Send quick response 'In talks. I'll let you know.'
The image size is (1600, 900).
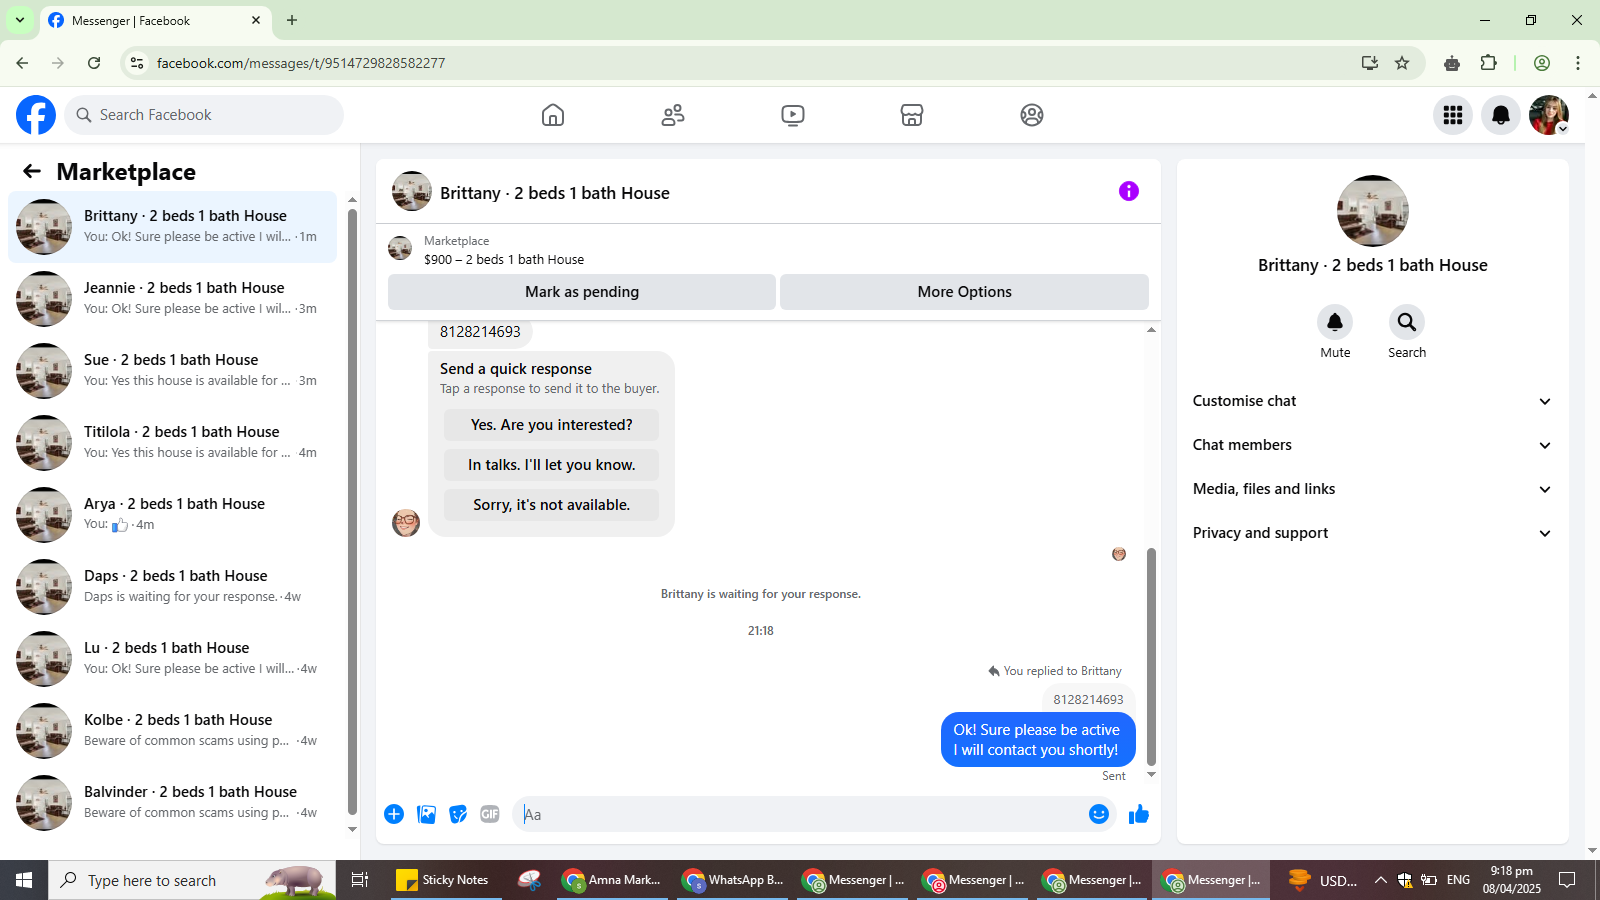pos(551,465)
